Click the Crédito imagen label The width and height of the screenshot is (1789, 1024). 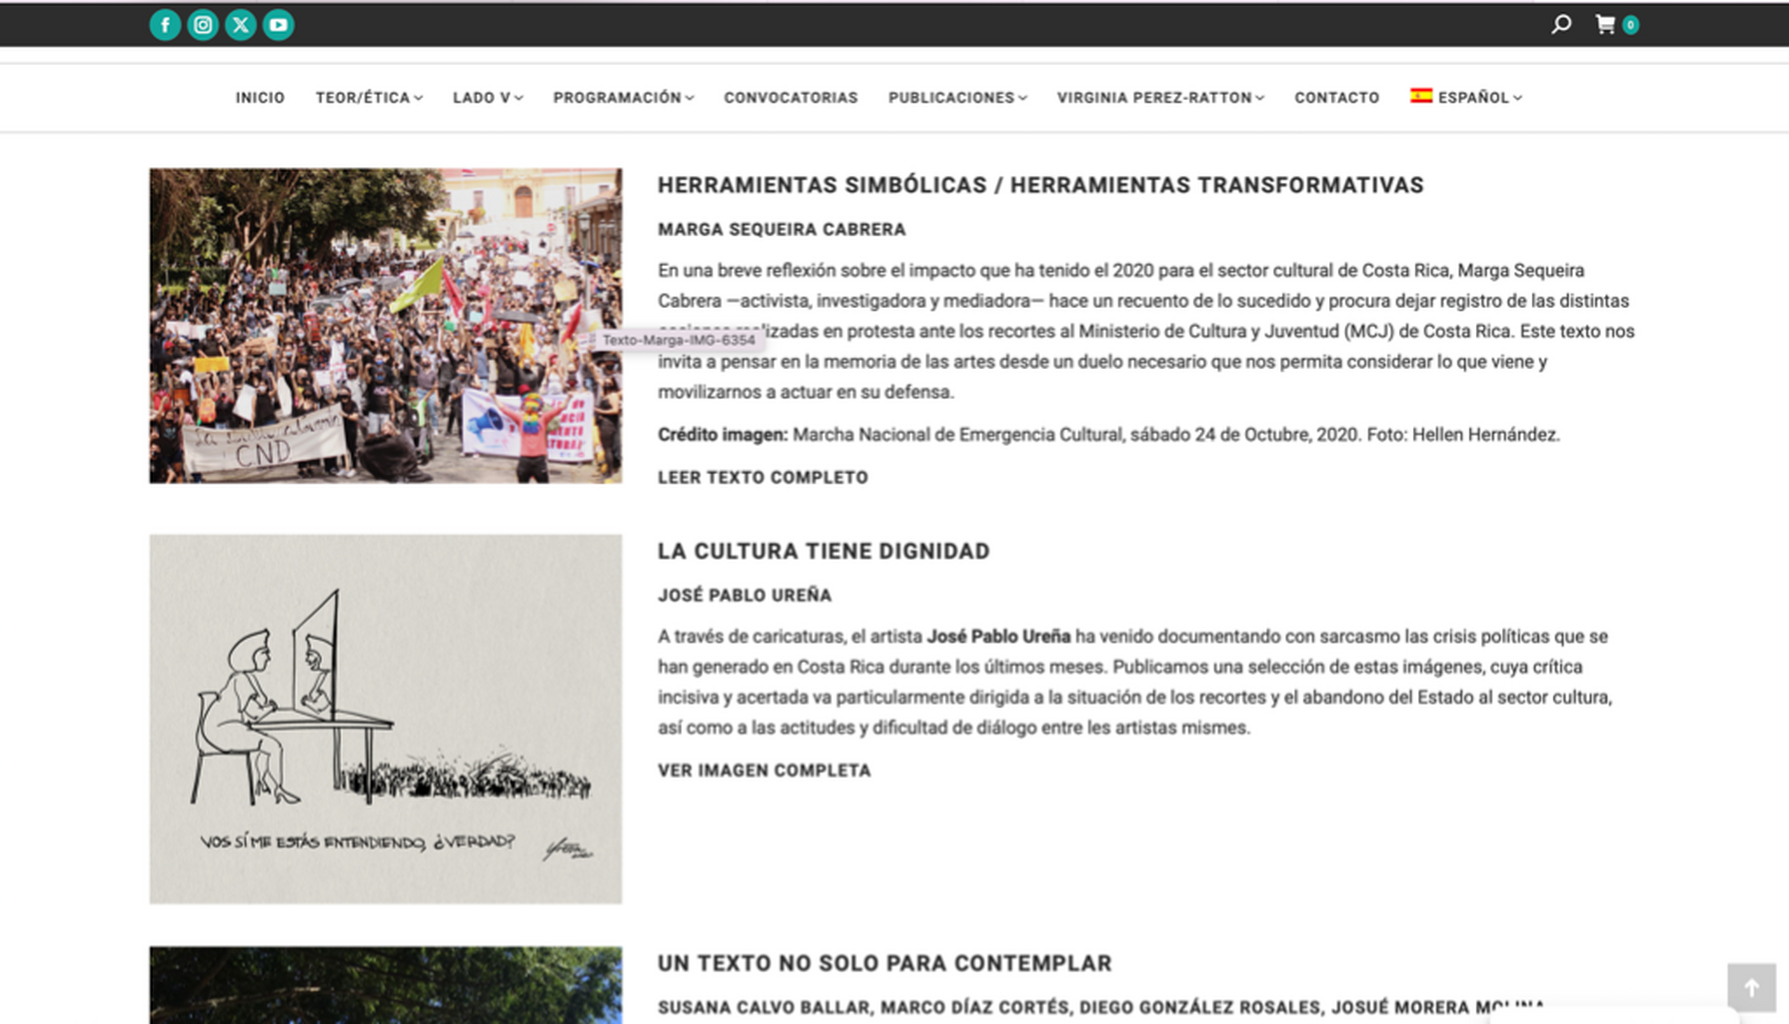point(722,435)
